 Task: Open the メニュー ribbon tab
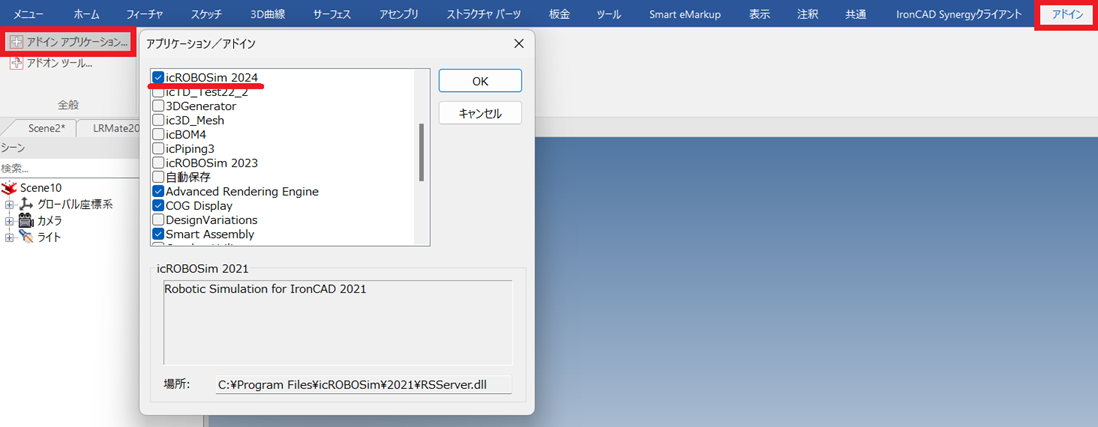pos(29,14)
